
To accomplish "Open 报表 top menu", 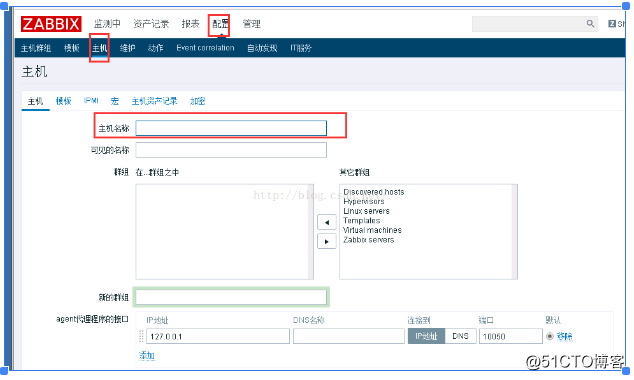I will 190,24.
